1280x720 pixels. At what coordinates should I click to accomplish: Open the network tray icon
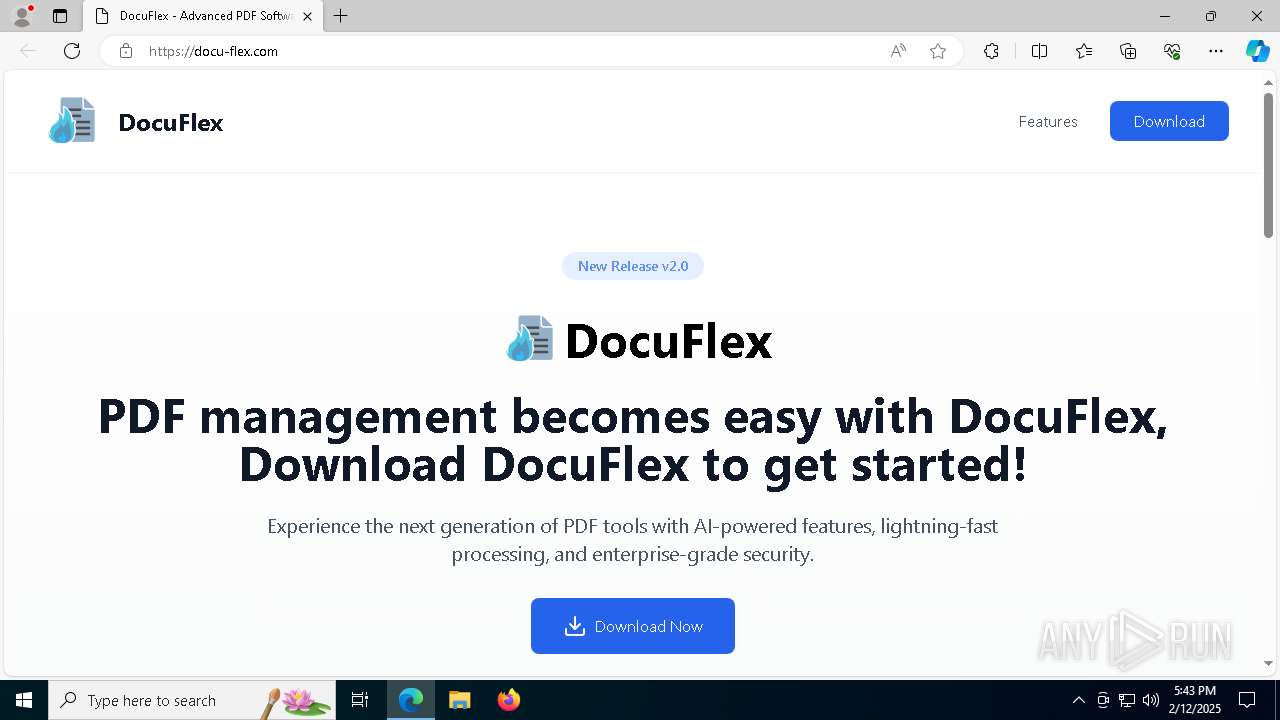[x=1127, y=700]
